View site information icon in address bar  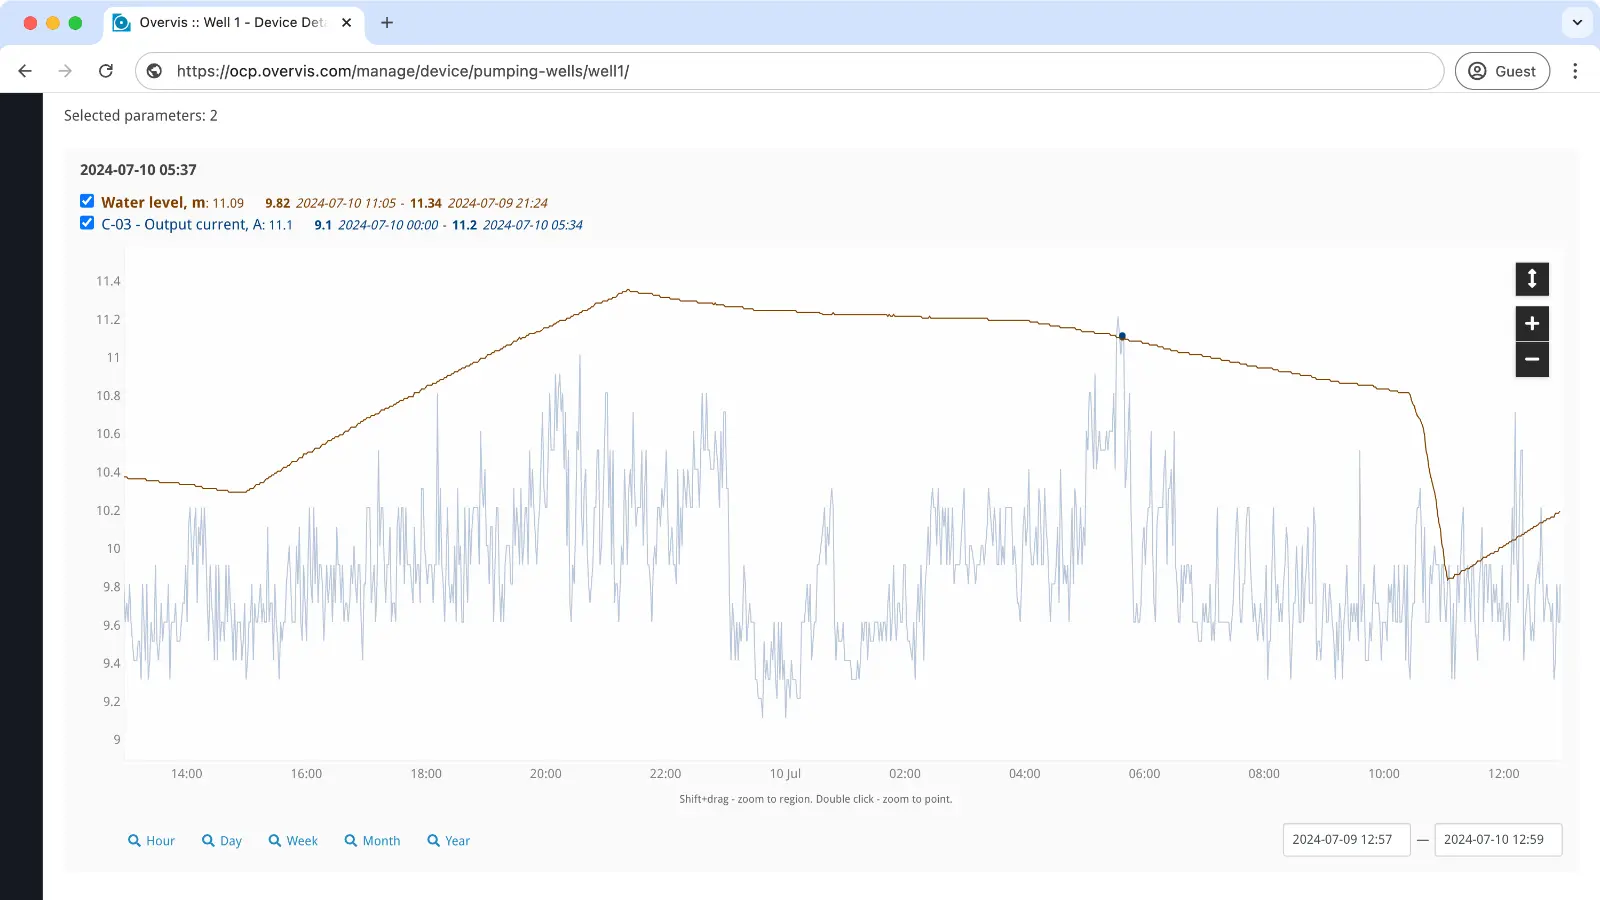tap(155, 71)
